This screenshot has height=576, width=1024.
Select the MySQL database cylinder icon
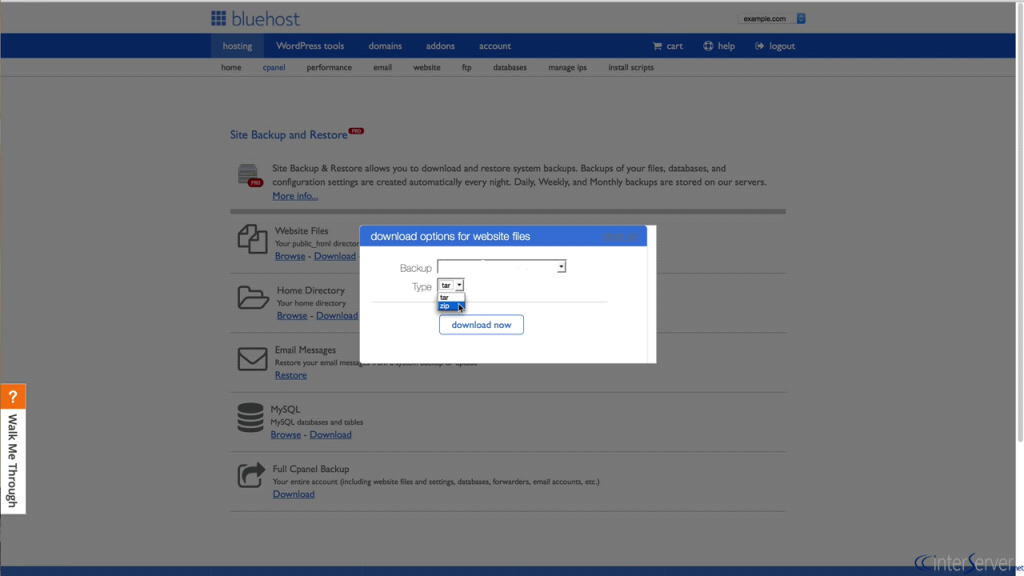point(250,417)
